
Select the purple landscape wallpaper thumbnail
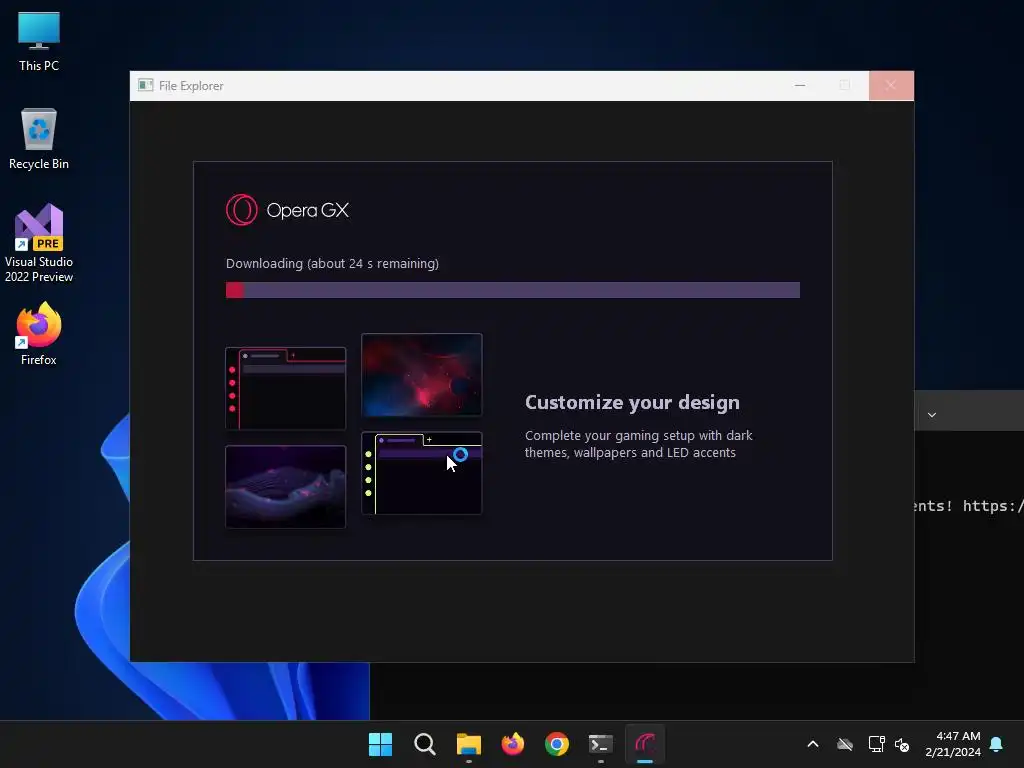click(285, 487)
